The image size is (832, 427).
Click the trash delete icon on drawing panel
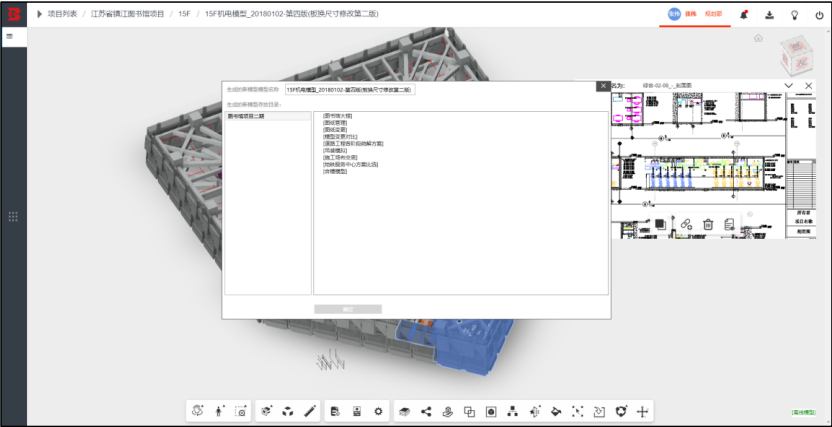[x=708, y=224]
